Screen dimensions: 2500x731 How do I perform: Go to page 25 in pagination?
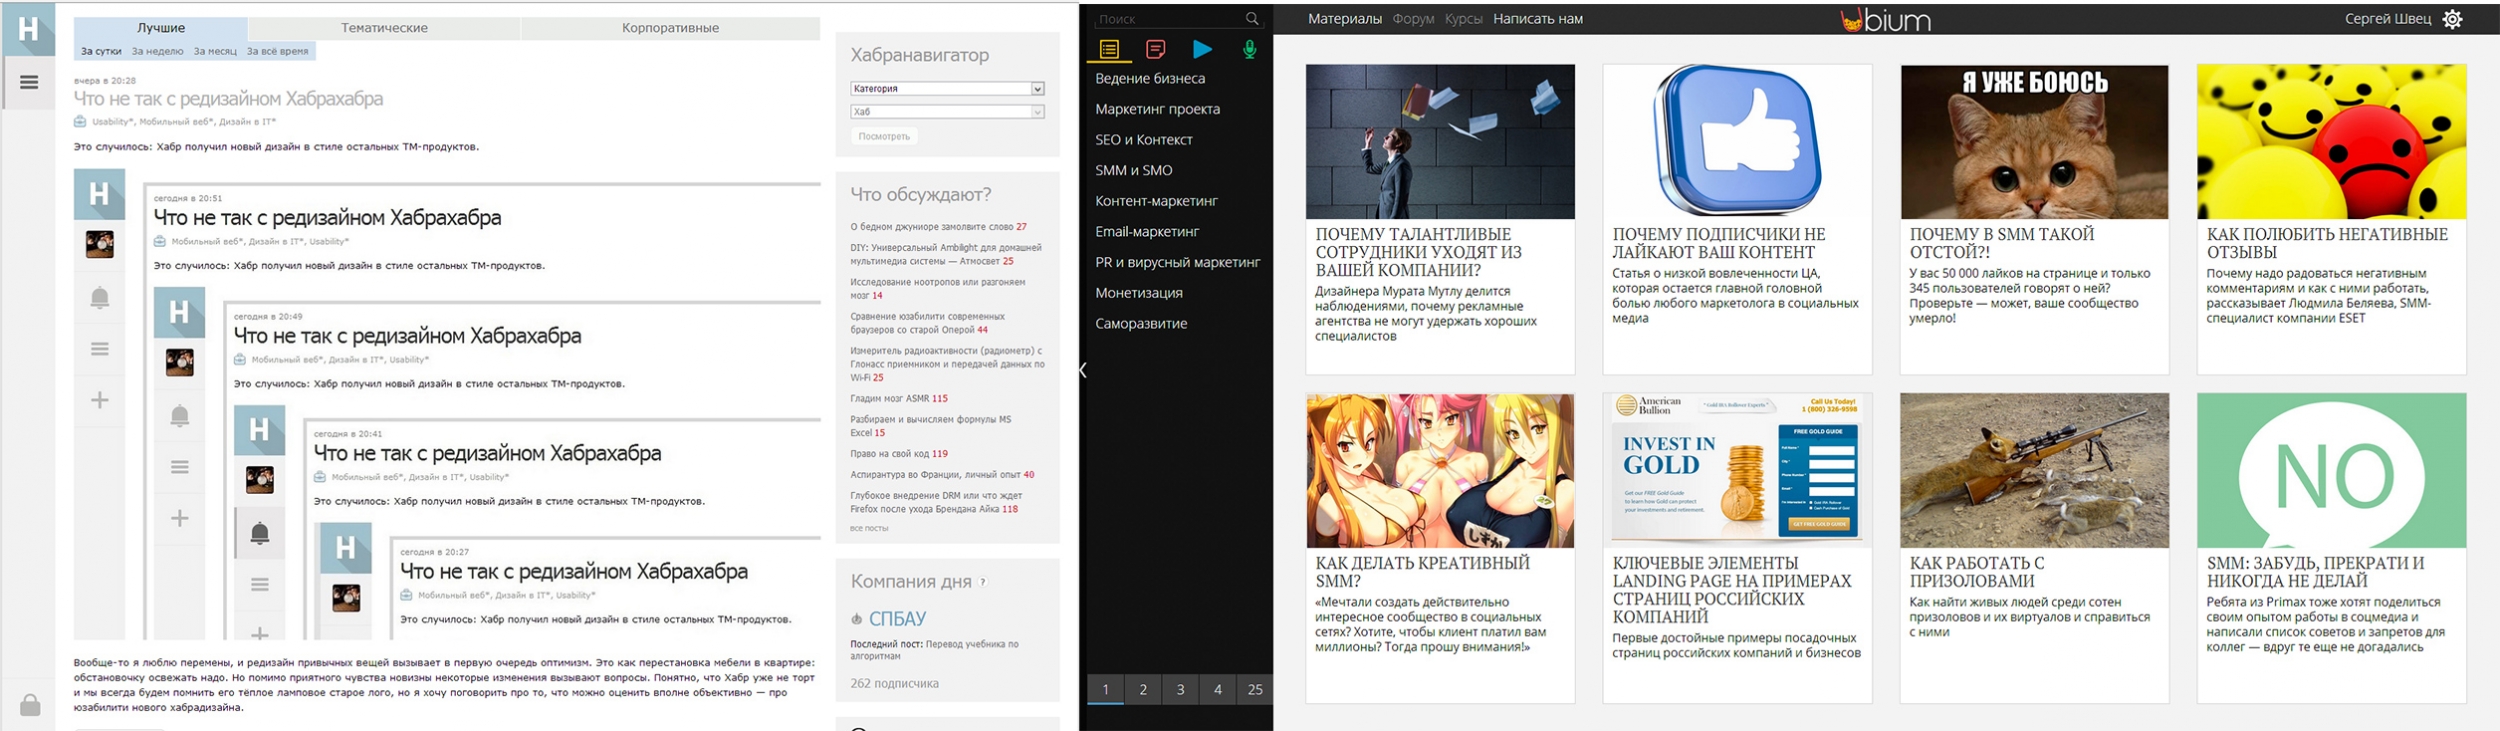pyautogui.click(x=1254, y=689)
